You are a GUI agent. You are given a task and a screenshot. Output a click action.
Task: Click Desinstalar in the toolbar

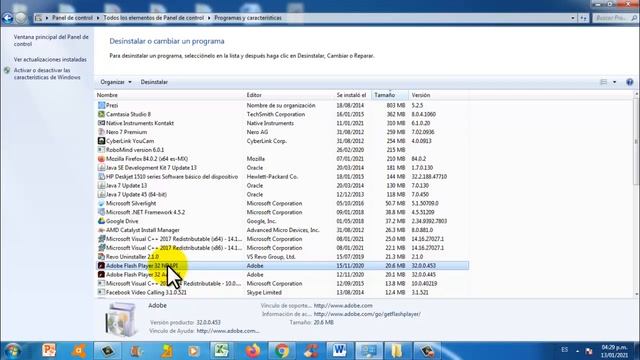154,82
